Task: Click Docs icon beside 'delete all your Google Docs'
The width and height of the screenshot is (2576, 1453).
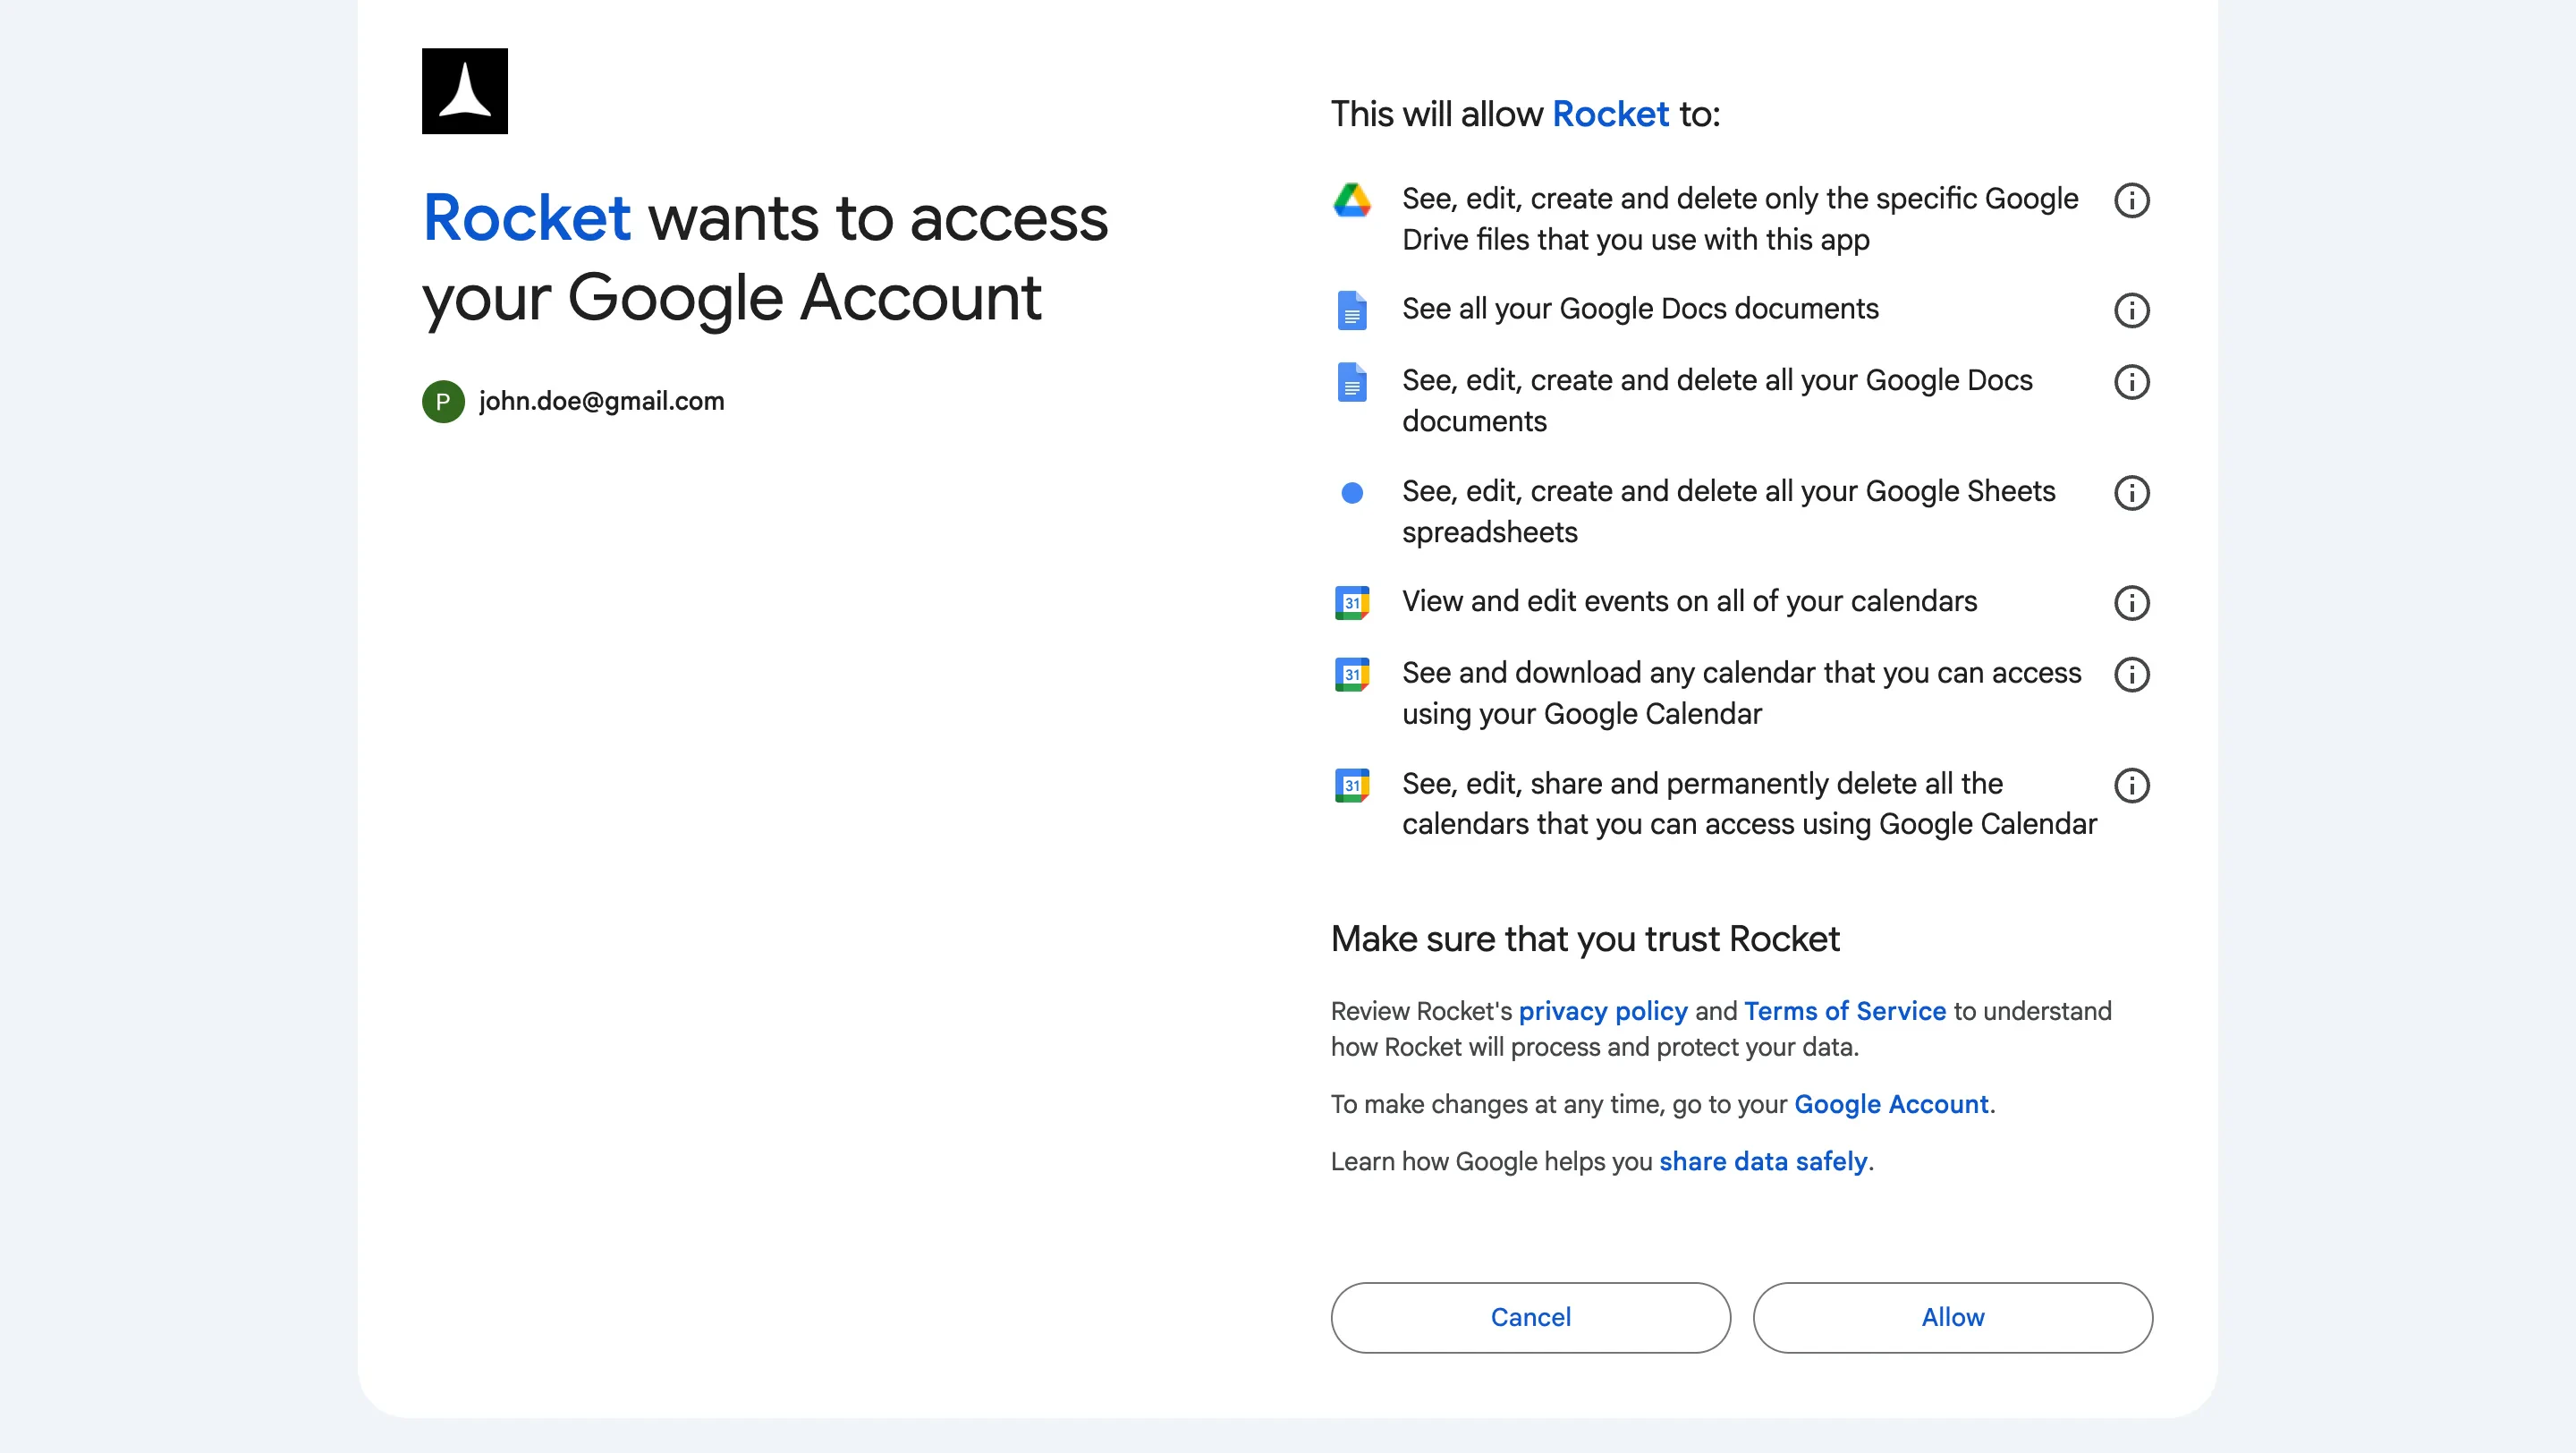Action: pos(1352,382)
